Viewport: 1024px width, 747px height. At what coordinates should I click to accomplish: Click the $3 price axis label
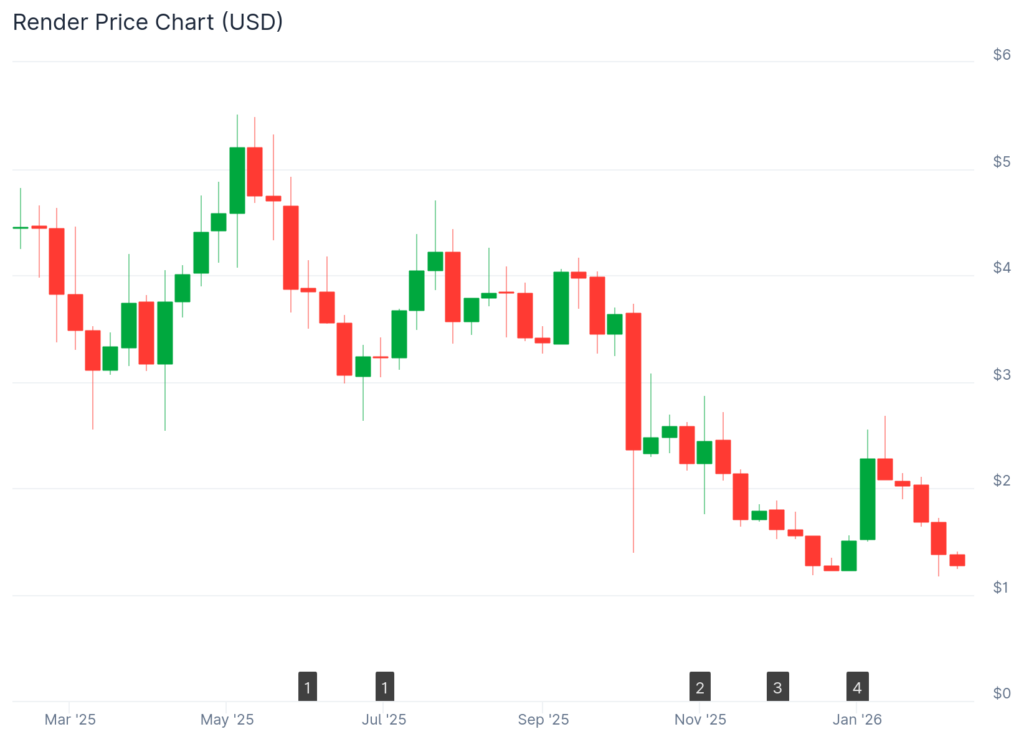click(1001, 374)
